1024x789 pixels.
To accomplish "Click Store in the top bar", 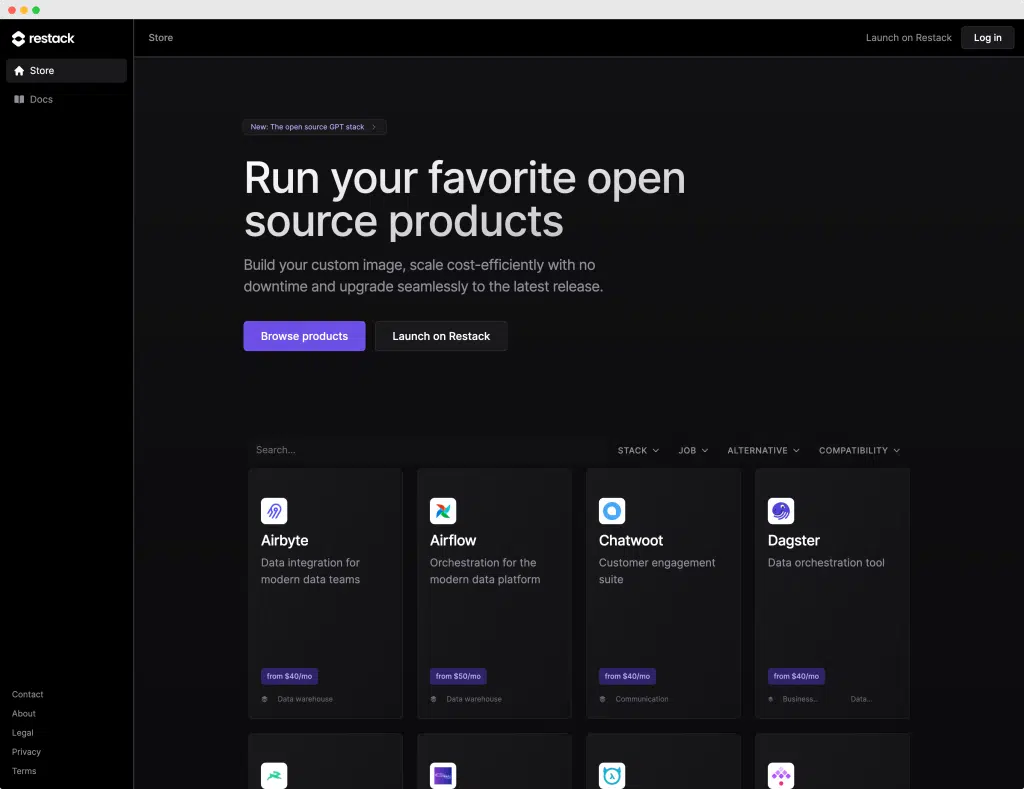I will (161, 38).
